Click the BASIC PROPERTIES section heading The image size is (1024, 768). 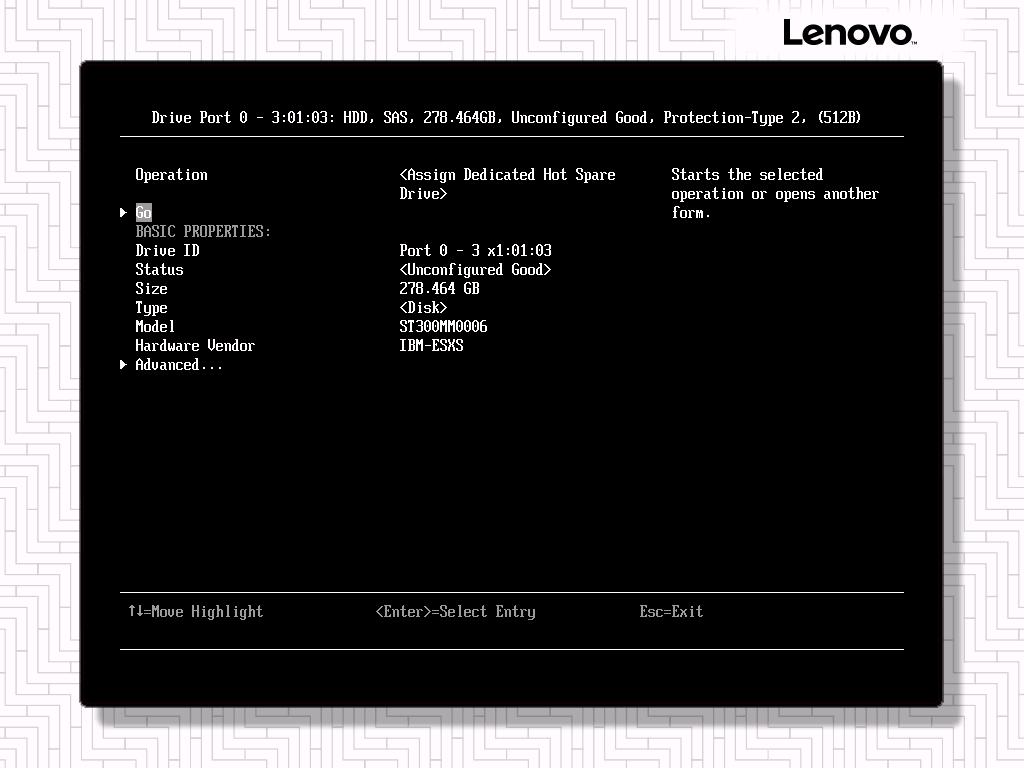click(x=203, y=232)
